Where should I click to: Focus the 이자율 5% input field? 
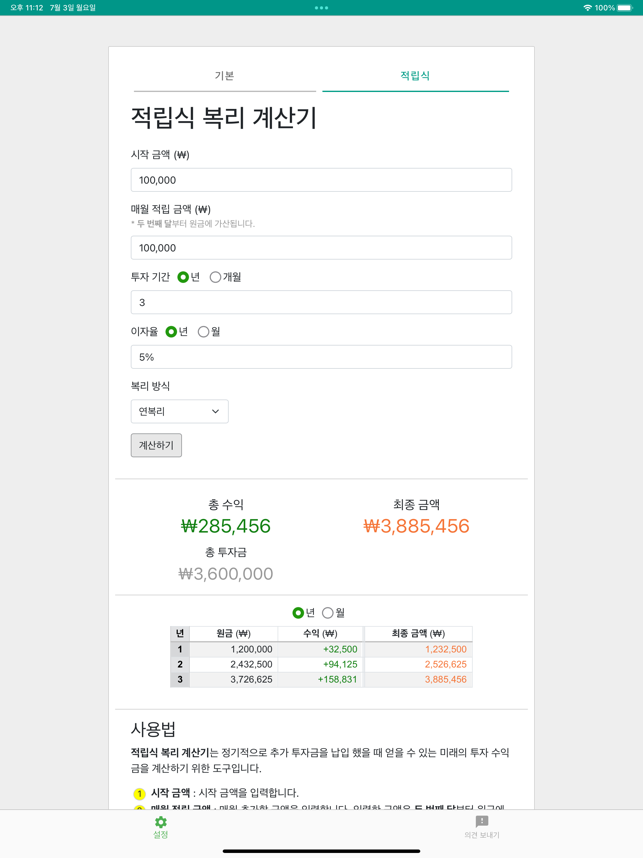(x=321, y=357)
